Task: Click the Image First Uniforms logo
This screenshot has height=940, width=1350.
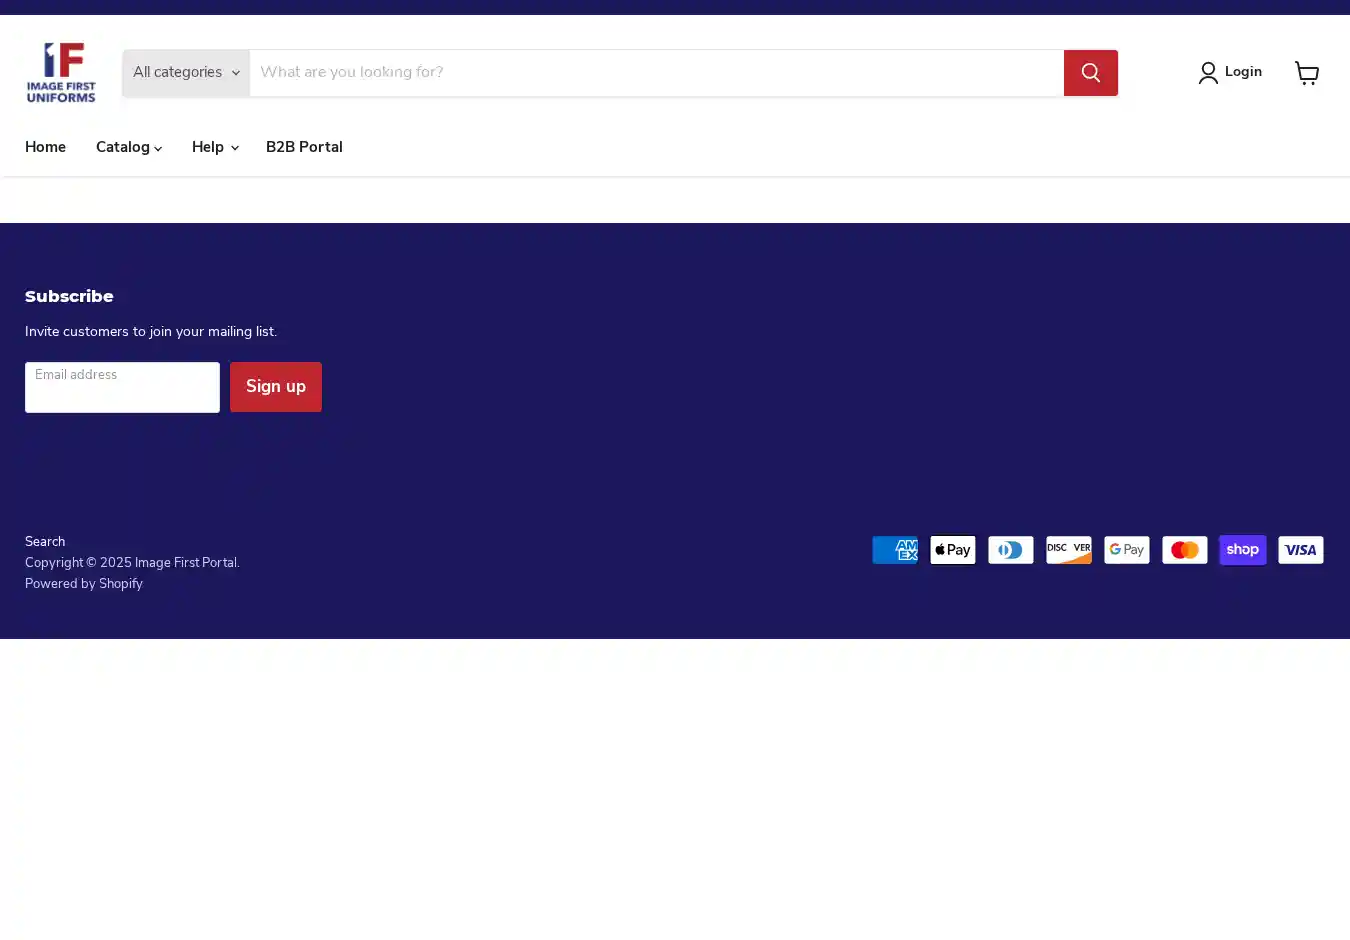Action: click(x=61, y=72)
